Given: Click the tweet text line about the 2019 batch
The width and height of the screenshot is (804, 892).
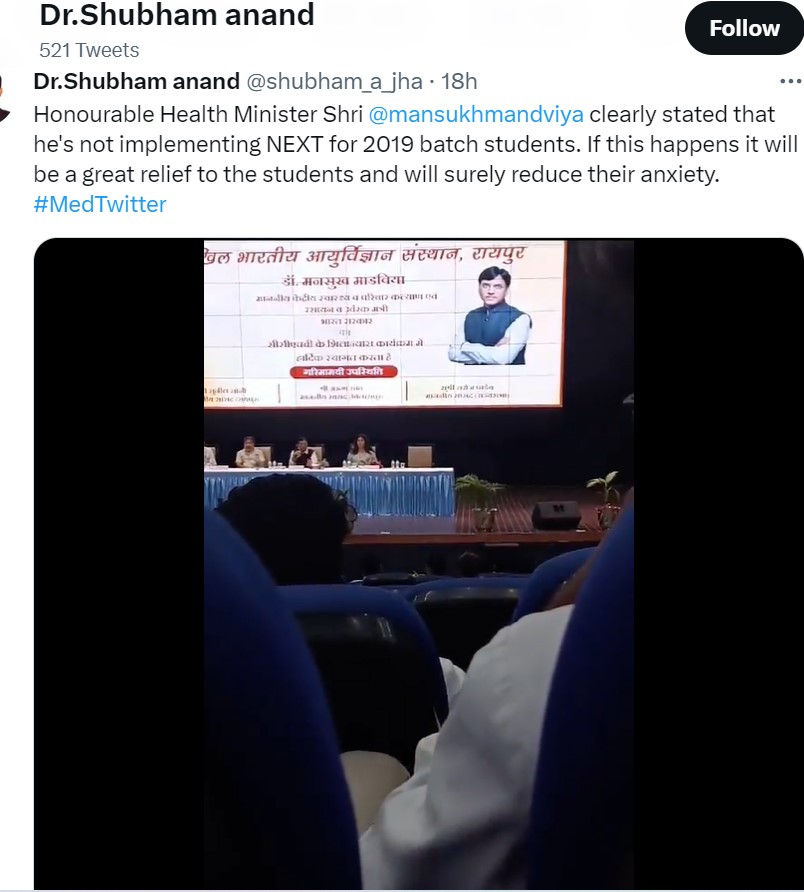Looking at the screenshot, I should click(x=415, y=144).
